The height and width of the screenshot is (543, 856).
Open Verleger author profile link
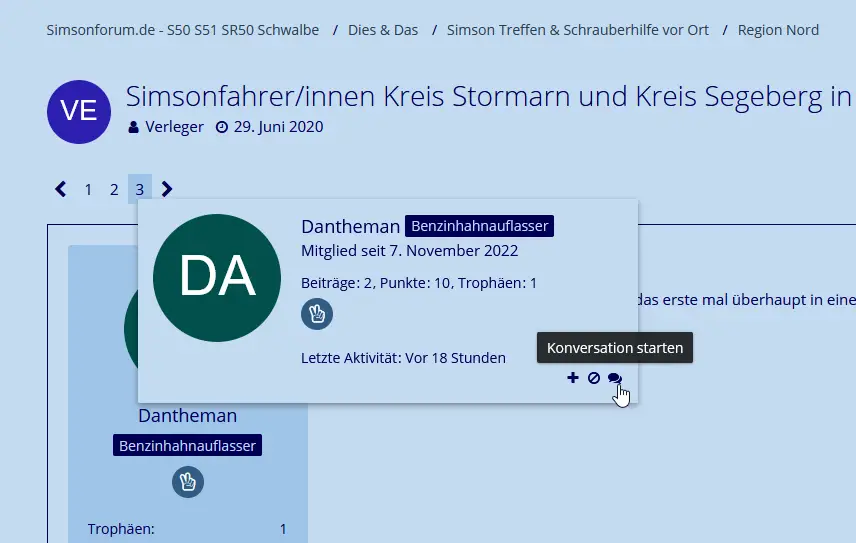(174, 127)
